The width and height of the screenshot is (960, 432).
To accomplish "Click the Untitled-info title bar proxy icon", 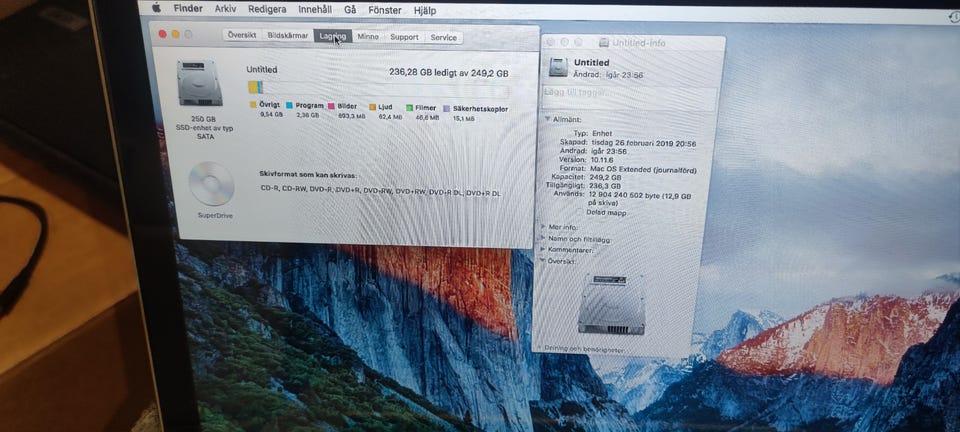I will (604, 43).
